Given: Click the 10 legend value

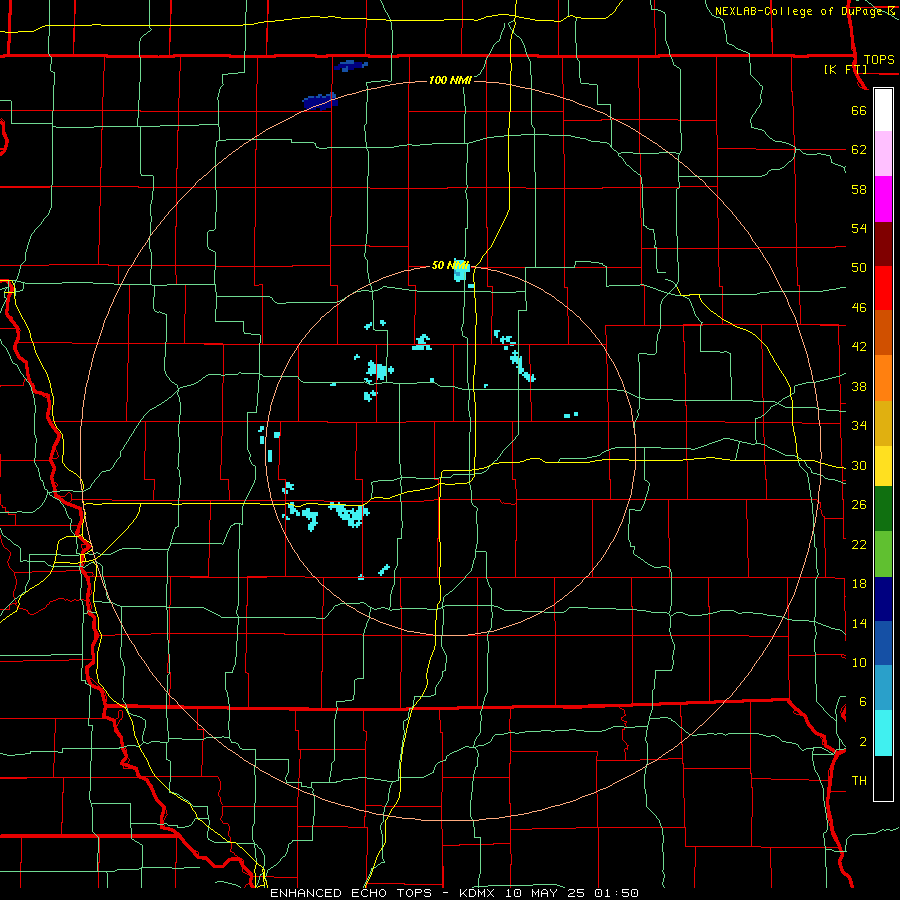Looking at the screenshot, I should click(859, 662).
